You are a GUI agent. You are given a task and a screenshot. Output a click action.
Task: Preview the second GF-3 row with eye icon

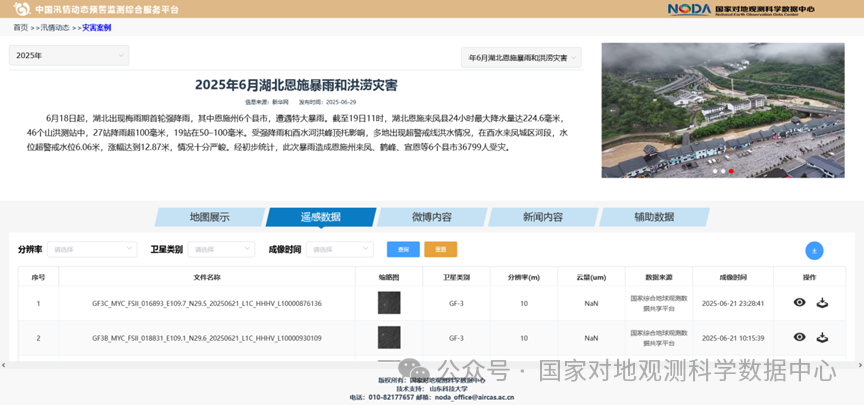799,338
